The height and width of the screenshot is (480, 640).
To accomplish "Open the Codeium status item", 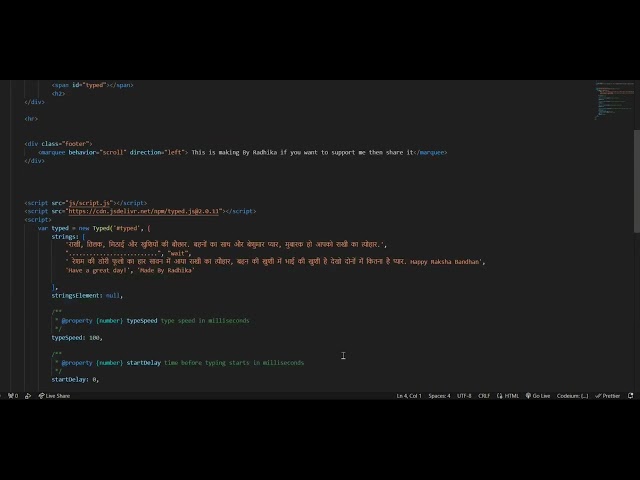I will (x=572, y=396).
